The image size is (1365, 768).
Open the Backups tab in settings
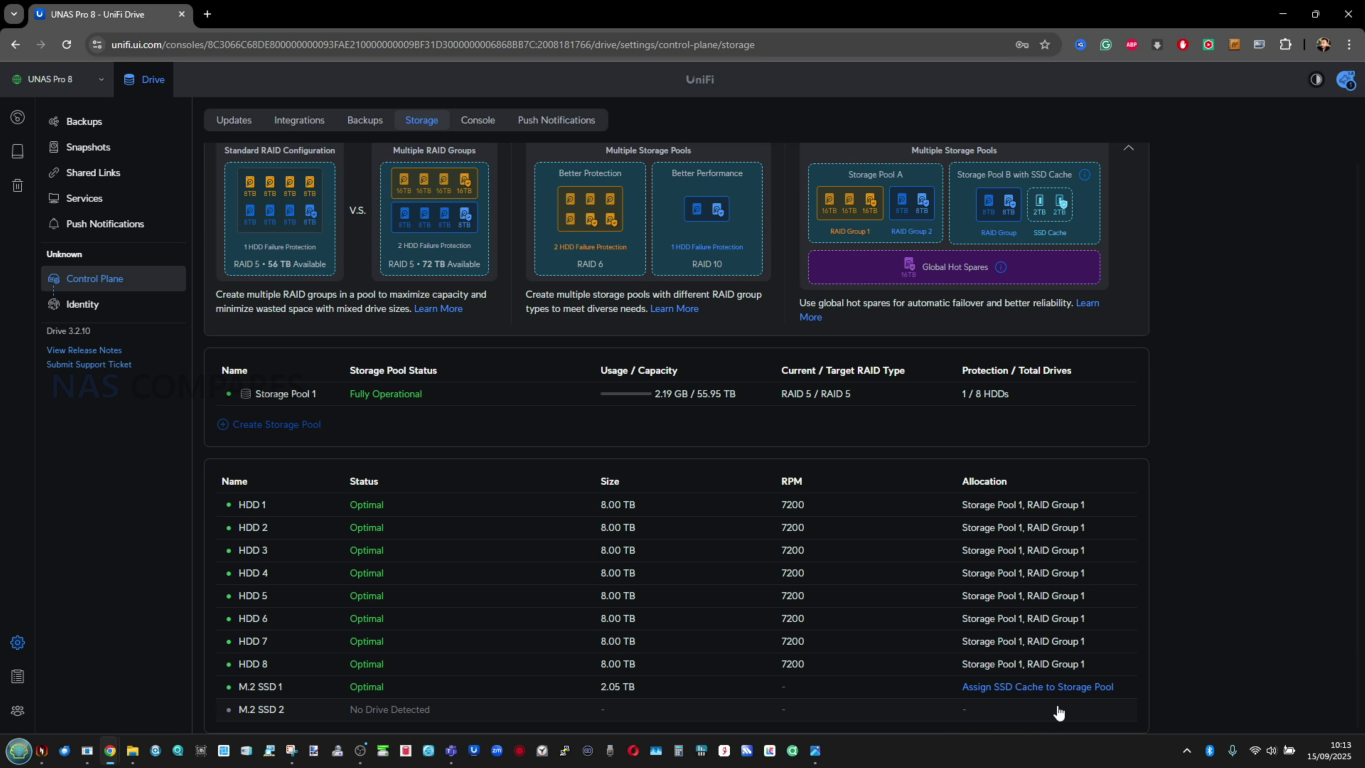click(x=365, y=120)
